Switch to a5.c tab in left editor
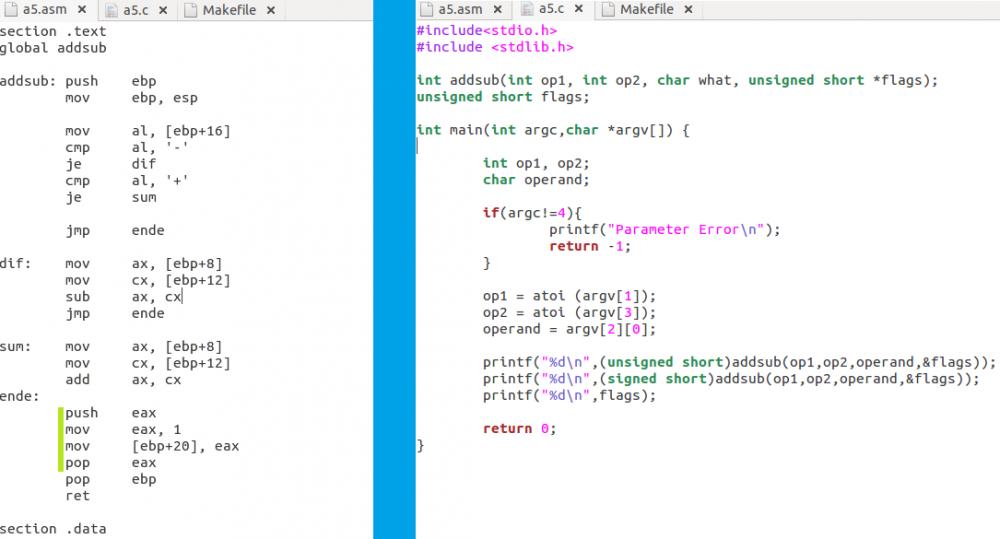Screen dimensions: 1000x539 [135, 10]
